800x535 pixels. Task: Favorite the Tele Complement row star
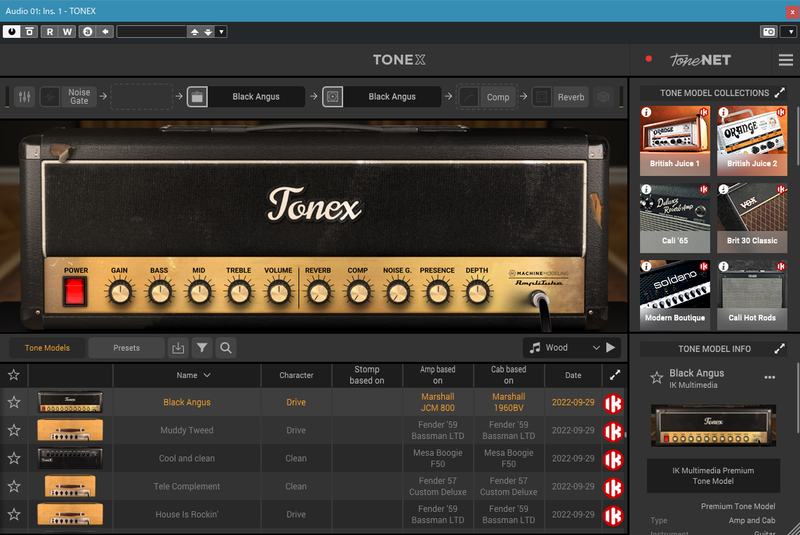(14, 486)
